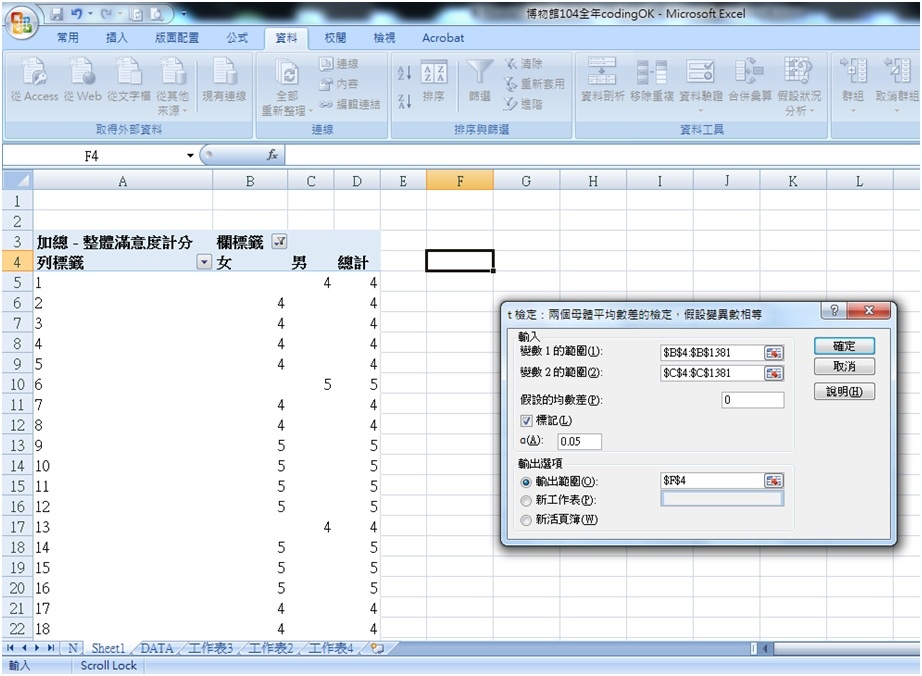Click the select-all corner of worksheet

18,180
